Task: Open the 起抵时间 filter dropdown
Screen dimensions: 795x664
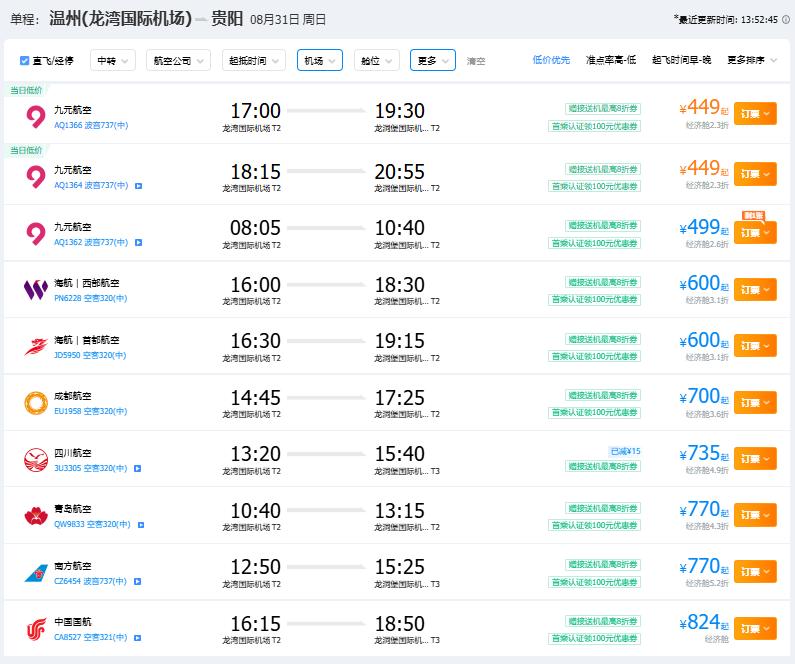Action: [254, 61]
